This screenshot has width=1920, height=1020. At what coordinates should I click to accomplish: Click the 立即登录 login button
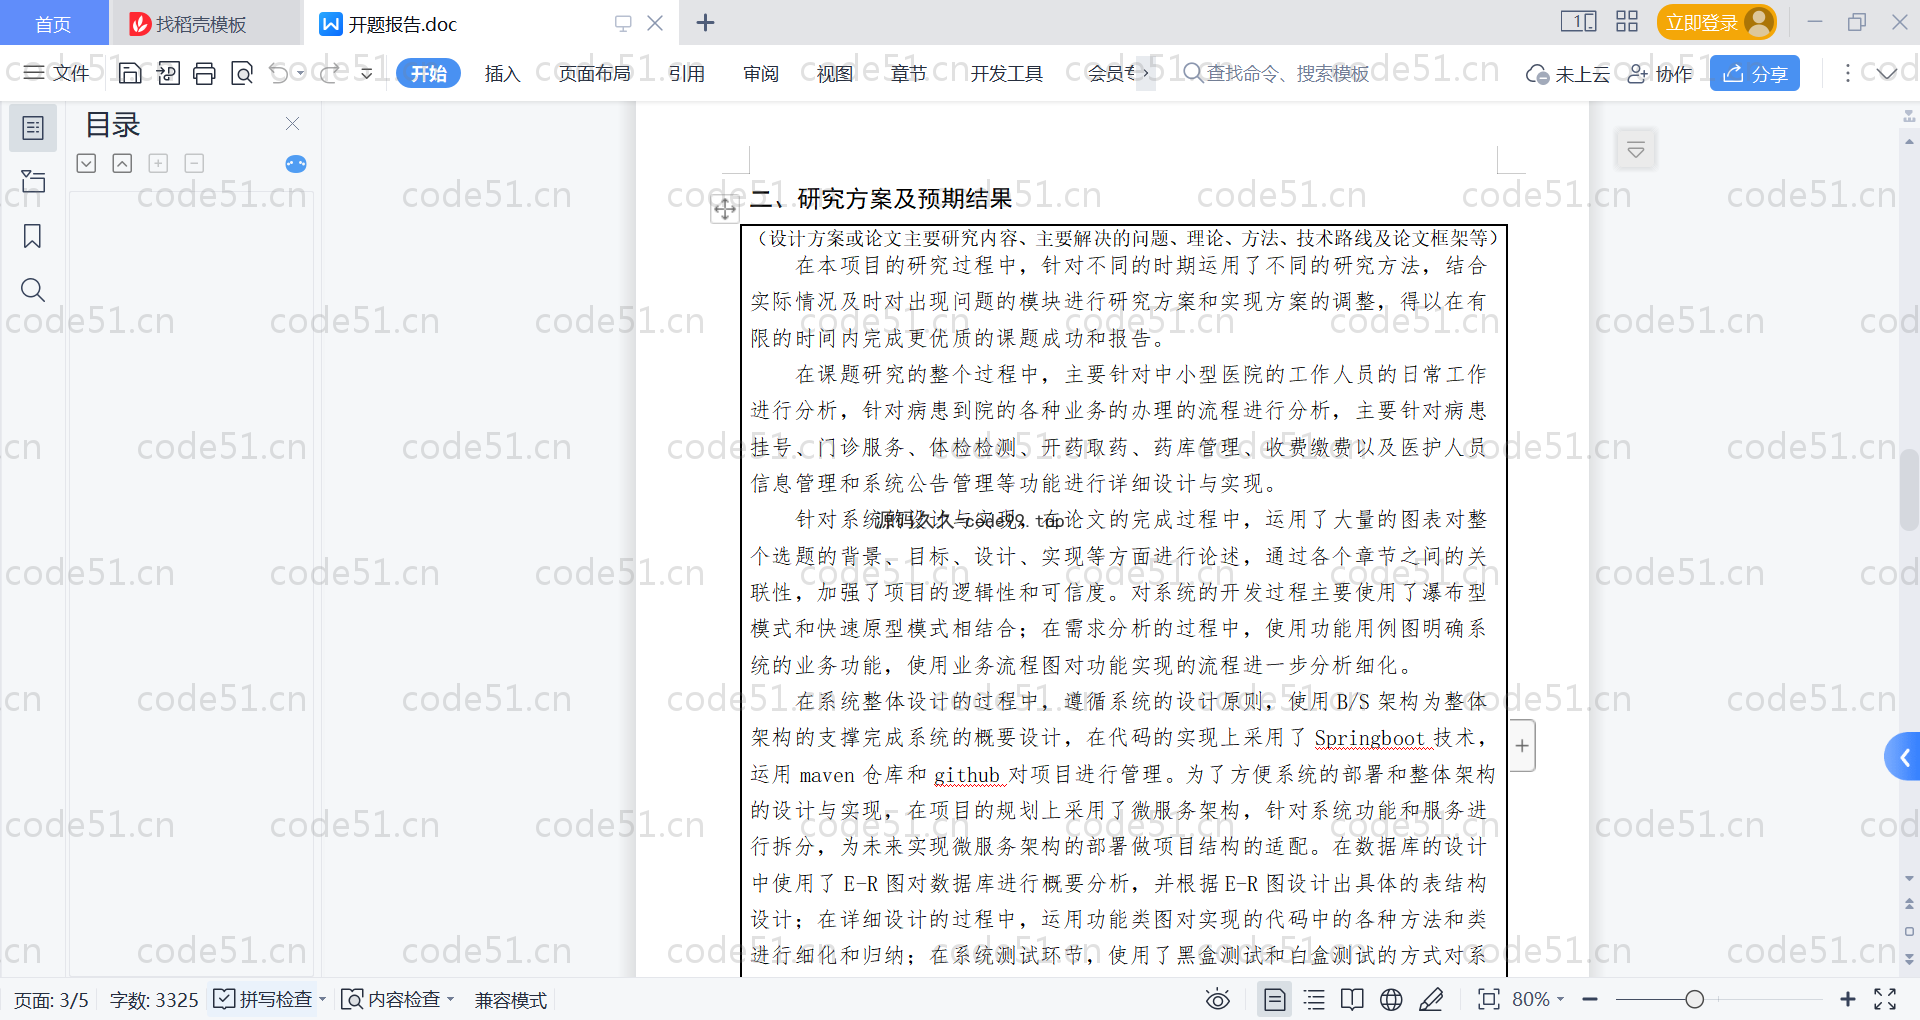pos(1716,22)
